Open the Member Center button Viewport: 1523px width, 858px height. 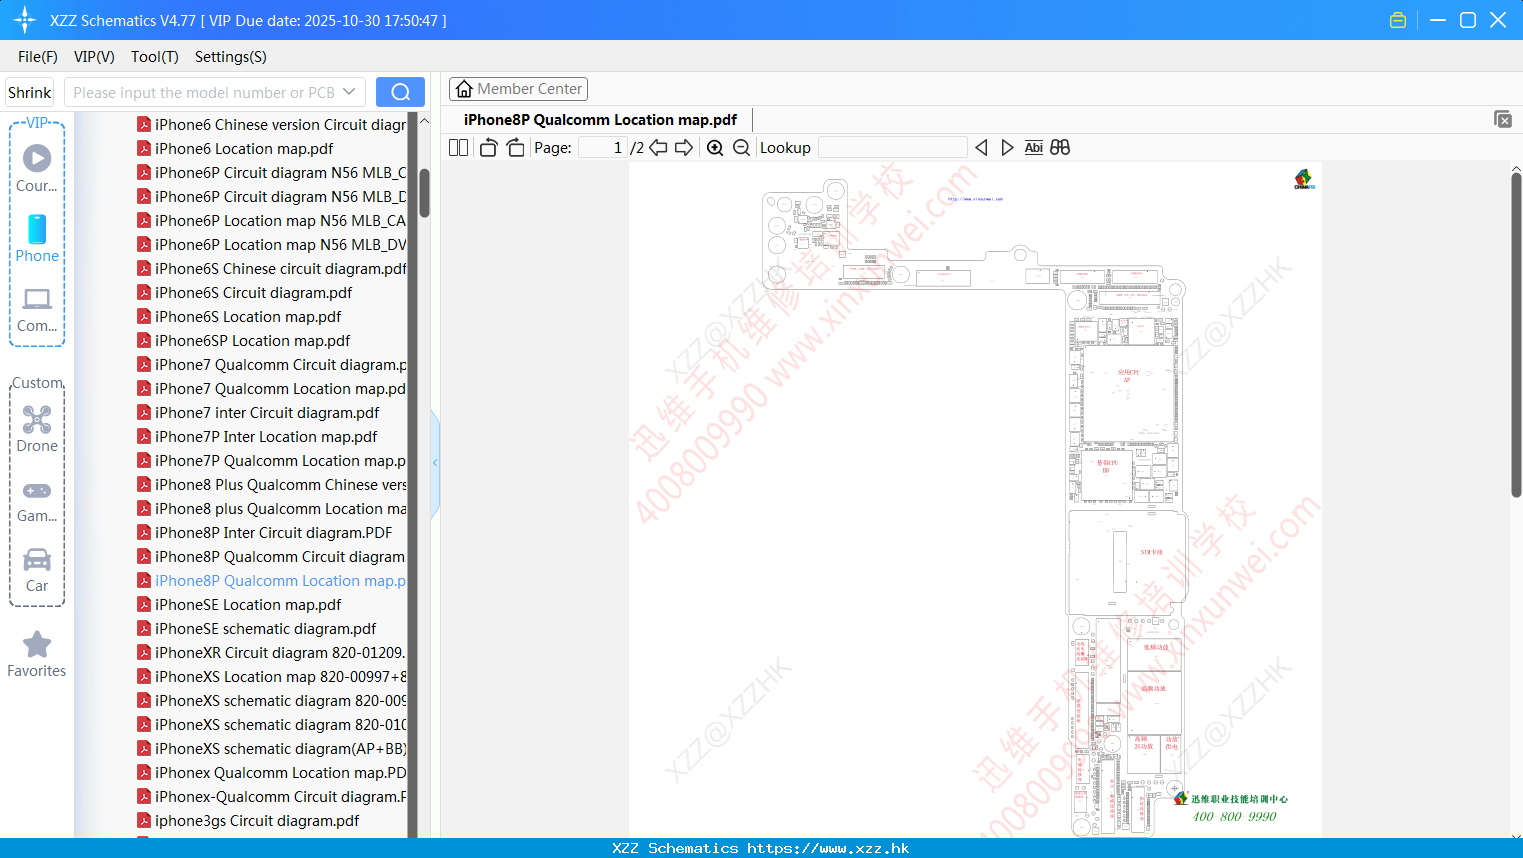[518, 89]
